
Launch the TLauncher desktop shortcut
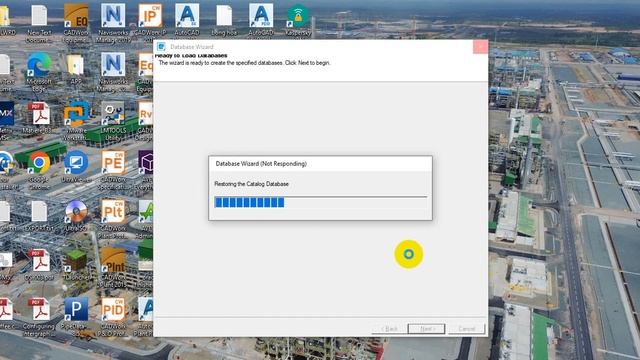point(76,261)
